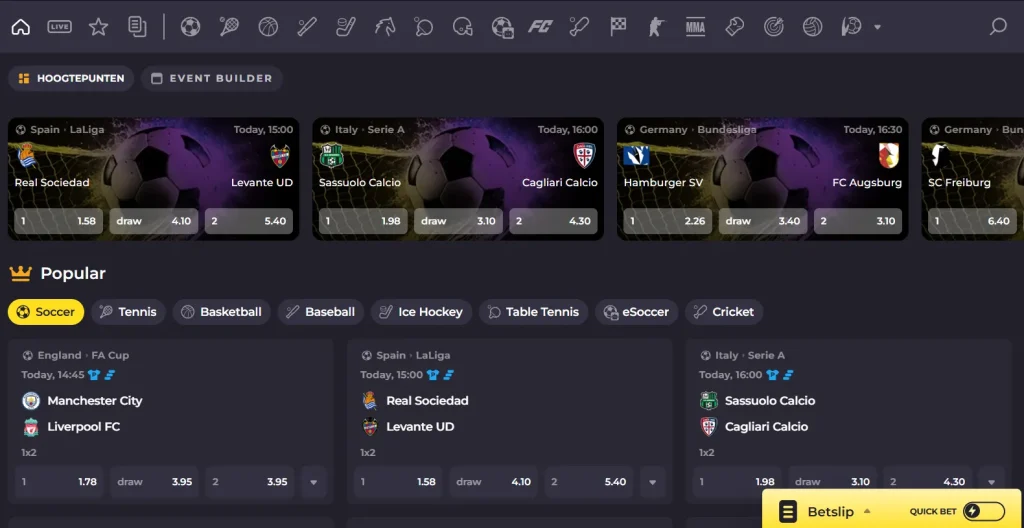Screen dimensions: 1024x528
Task: Expand more markets for Manchester City match
Action: [x=314, y=482]
